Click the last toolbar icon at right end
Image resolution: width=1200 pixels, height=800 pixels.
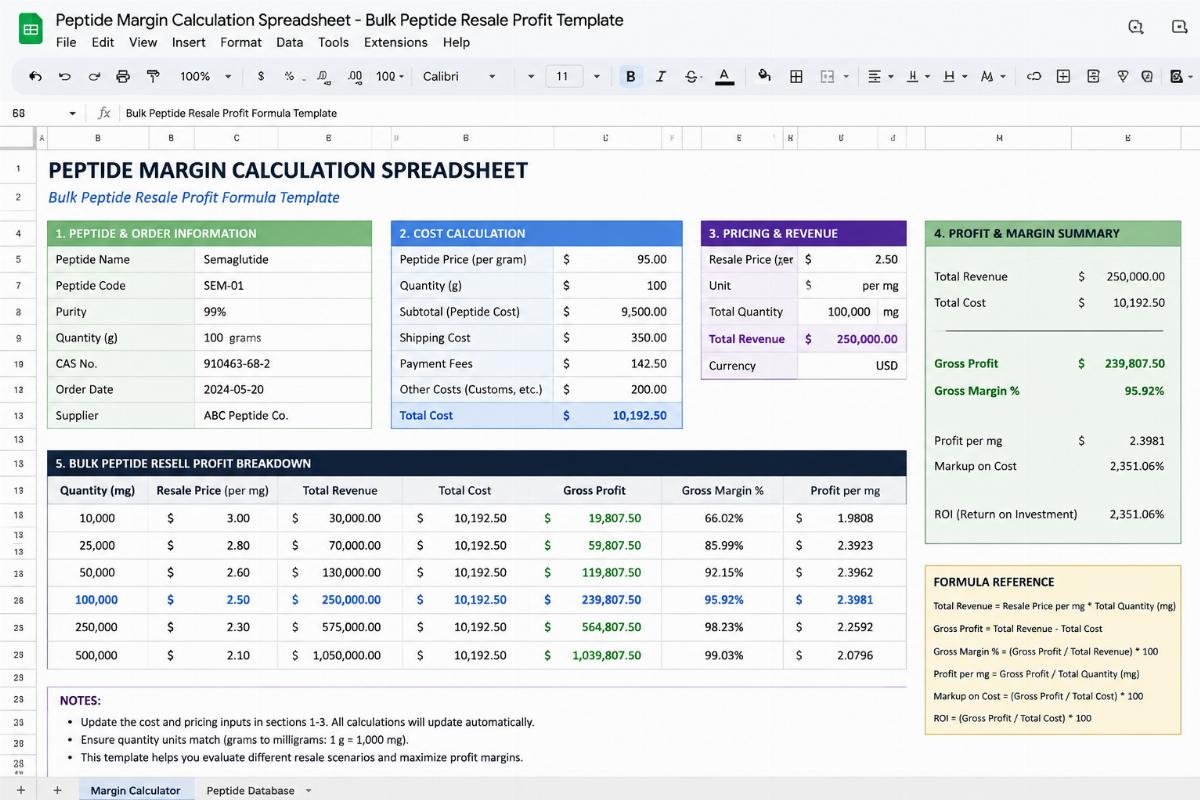click(x=1175, y=76)
